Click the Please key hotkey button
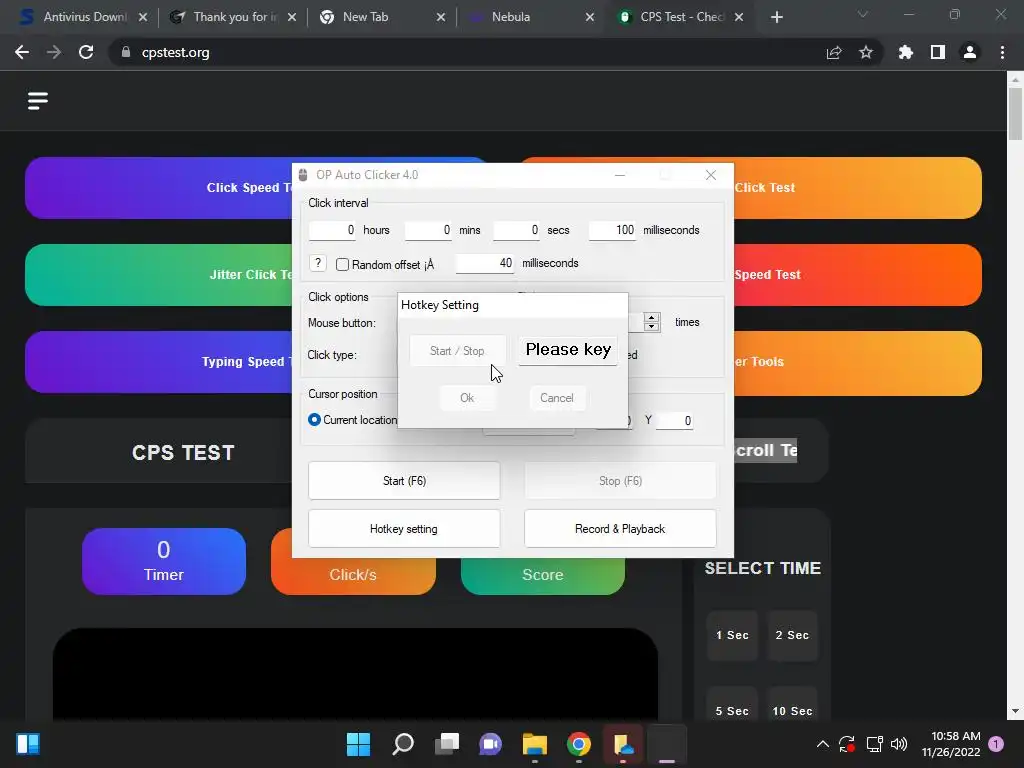 pyautogui.click(x=568, y=350)
